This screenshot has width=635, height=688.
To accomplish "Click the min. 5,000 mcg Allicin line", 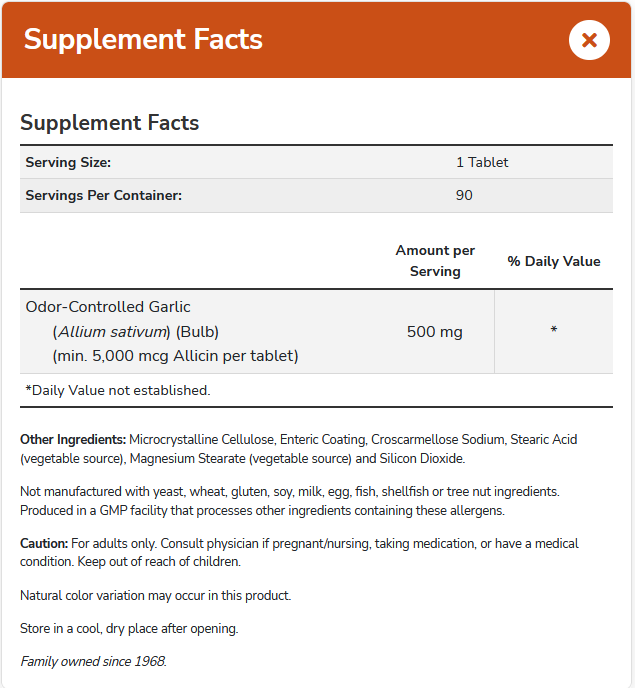I will pyautogui.click(x=175, y=355).
